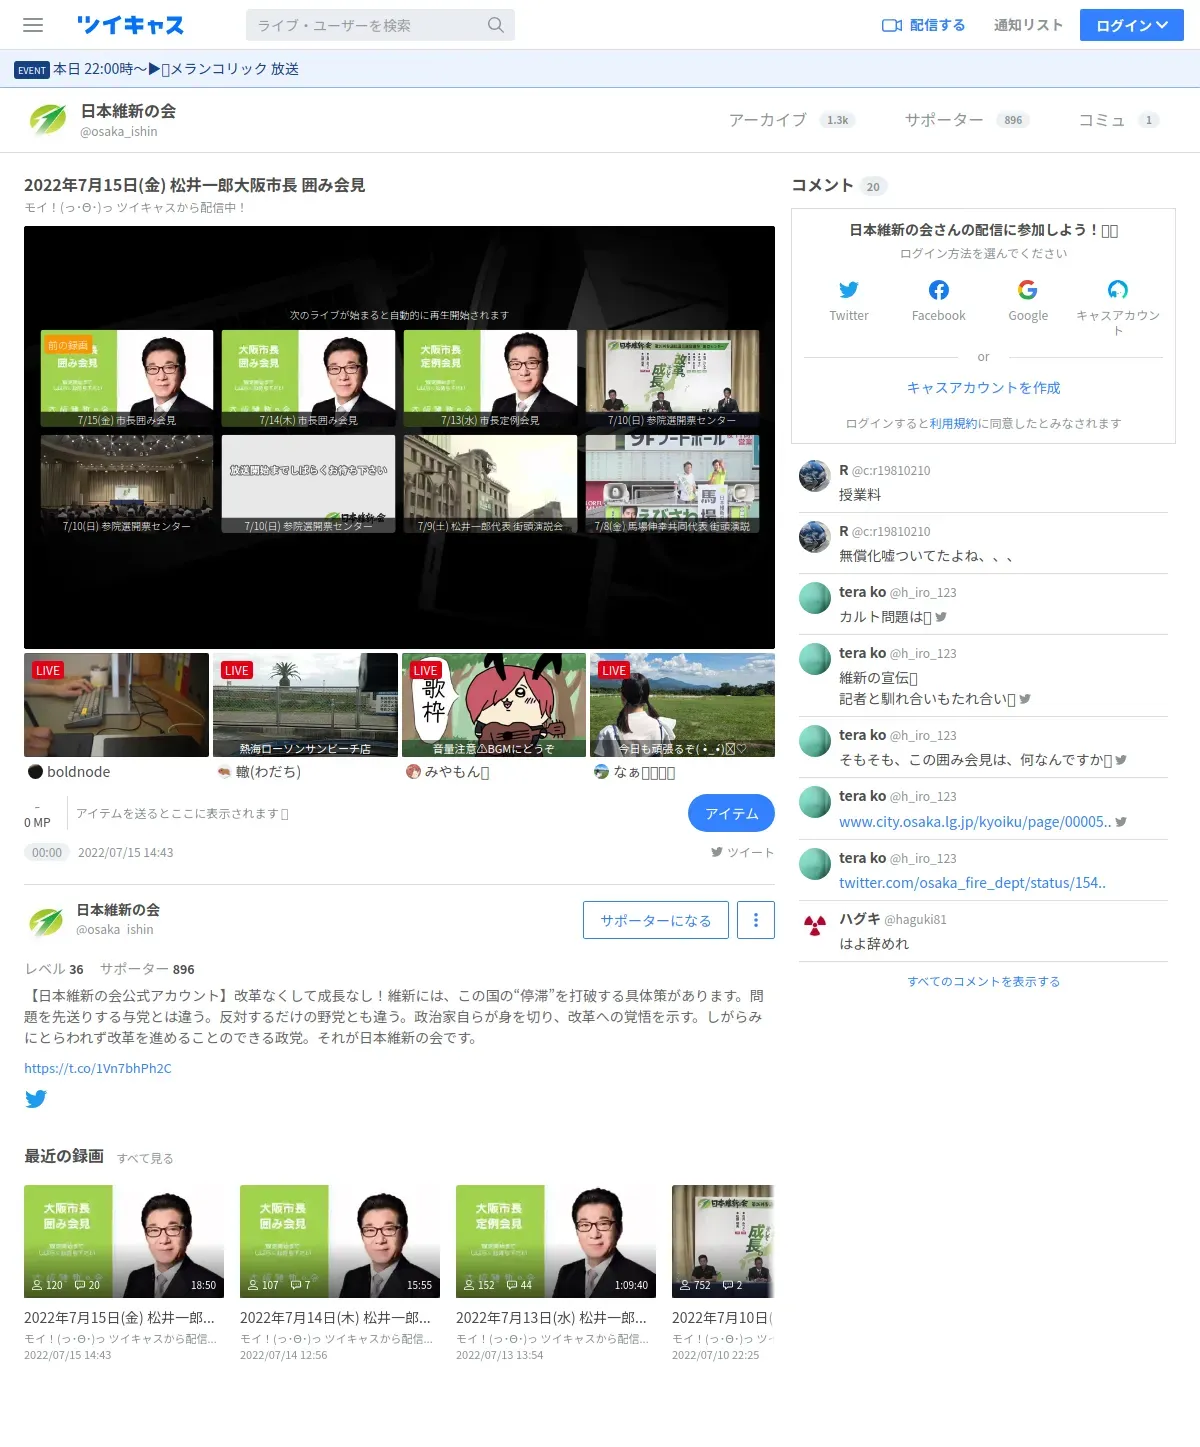This screenshot has height=1447, width=1200.
Task: Click the Google login icon
Action: [x=1027, y=290]
